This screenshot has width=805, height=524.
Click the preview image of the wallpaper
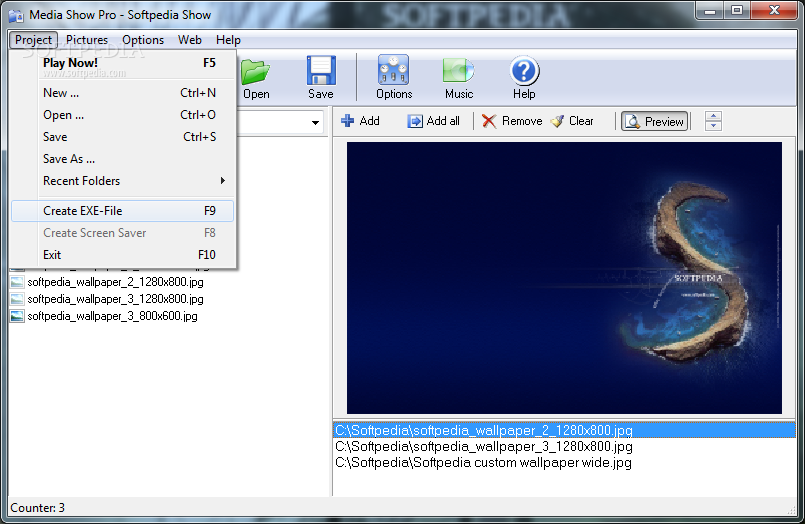point(564,278)
